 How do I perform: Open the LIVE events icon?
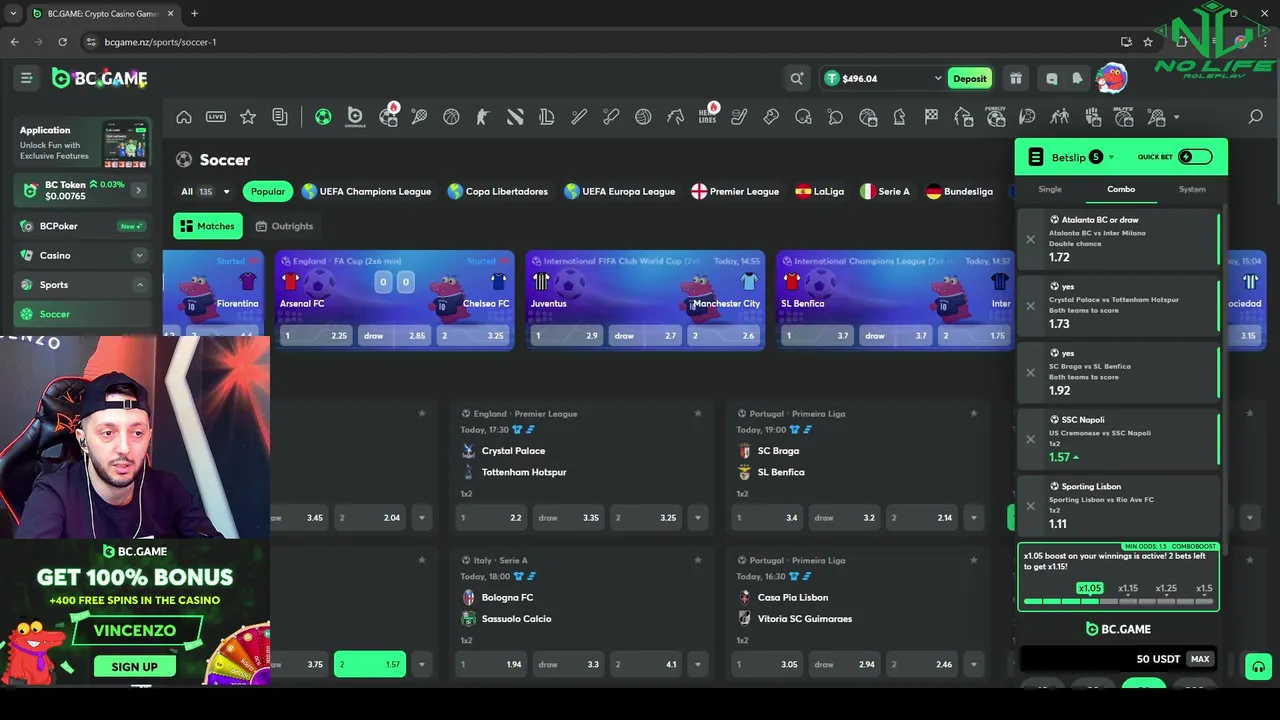click(216, 117)
